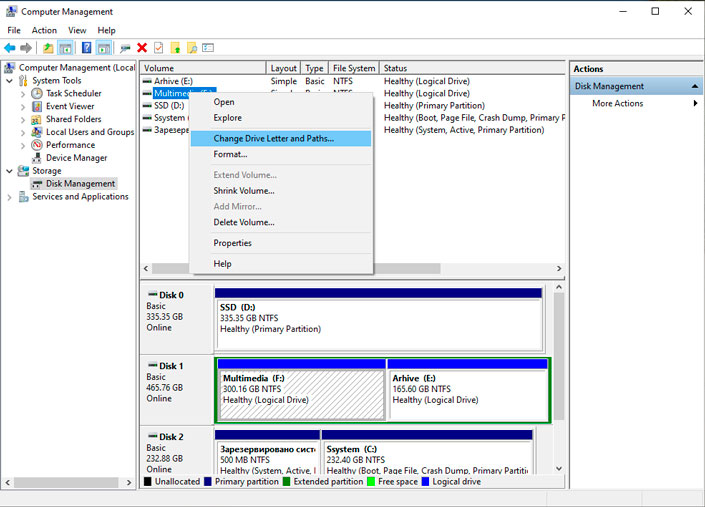
Task: Choose Format in the context menu
Action: coord(281,154)
